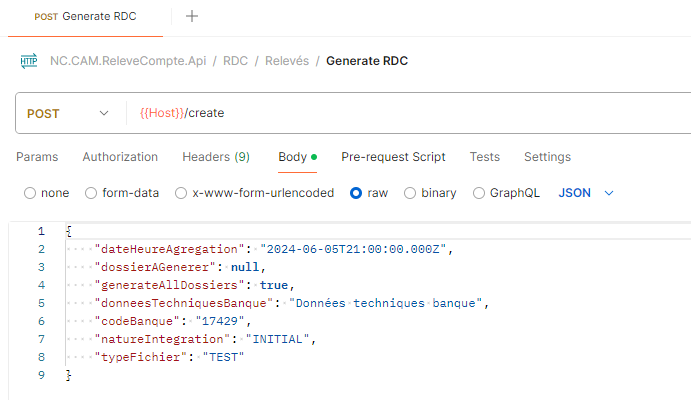Viewport: 691px width, 400px height.
Task: Select the binary body option
Action: click(x=411, y=193)
